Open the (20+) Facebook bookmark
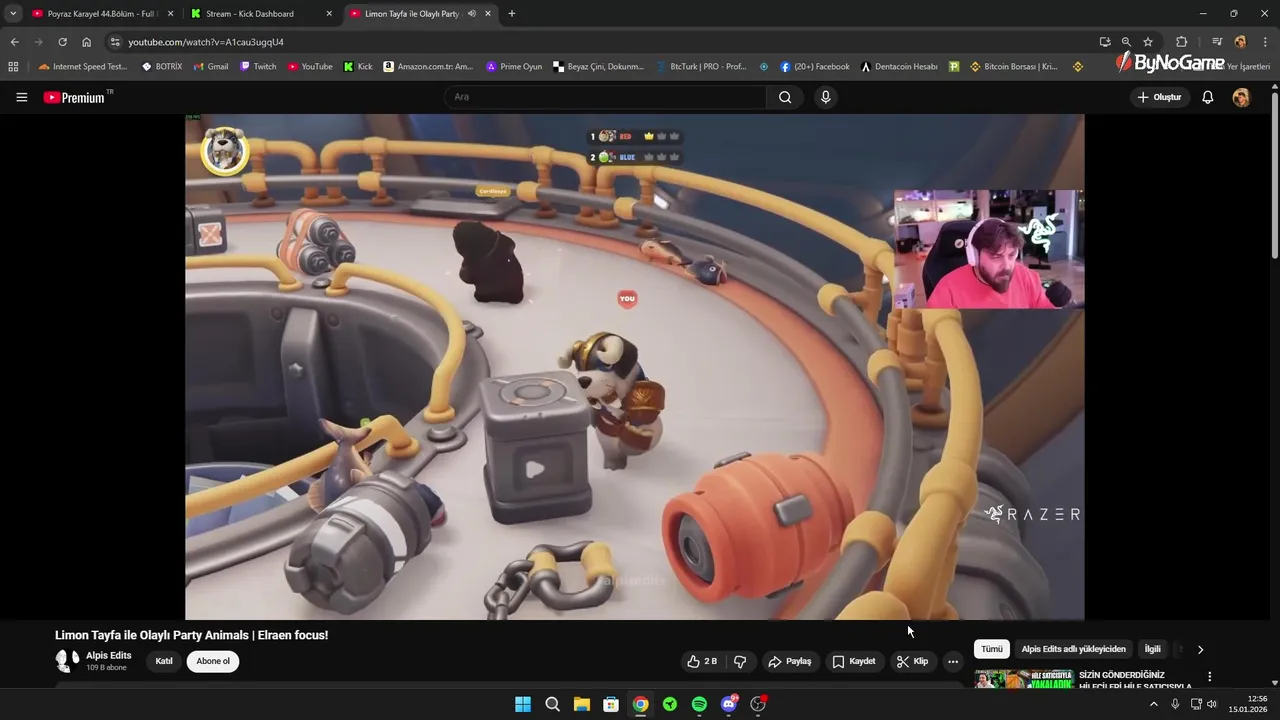 (815, 67)
